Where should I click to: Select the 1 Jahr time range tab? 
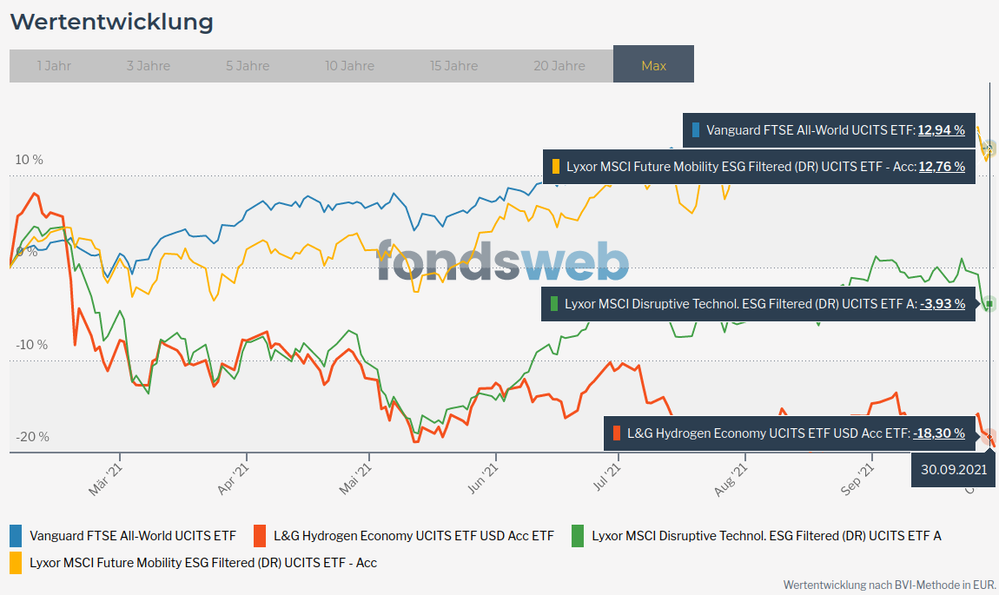point(53,66)
